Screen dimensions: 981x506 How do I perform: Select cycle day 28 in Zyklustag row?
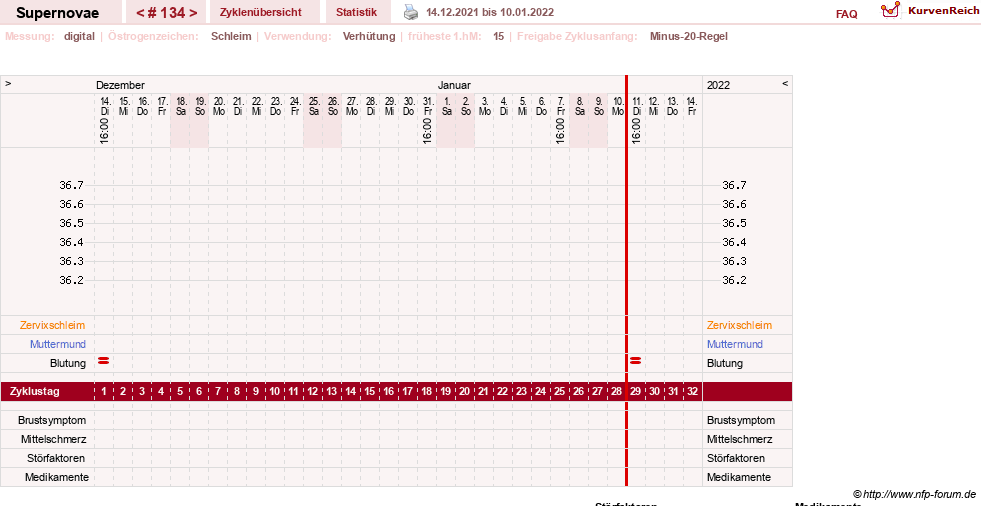click(616, 392)
